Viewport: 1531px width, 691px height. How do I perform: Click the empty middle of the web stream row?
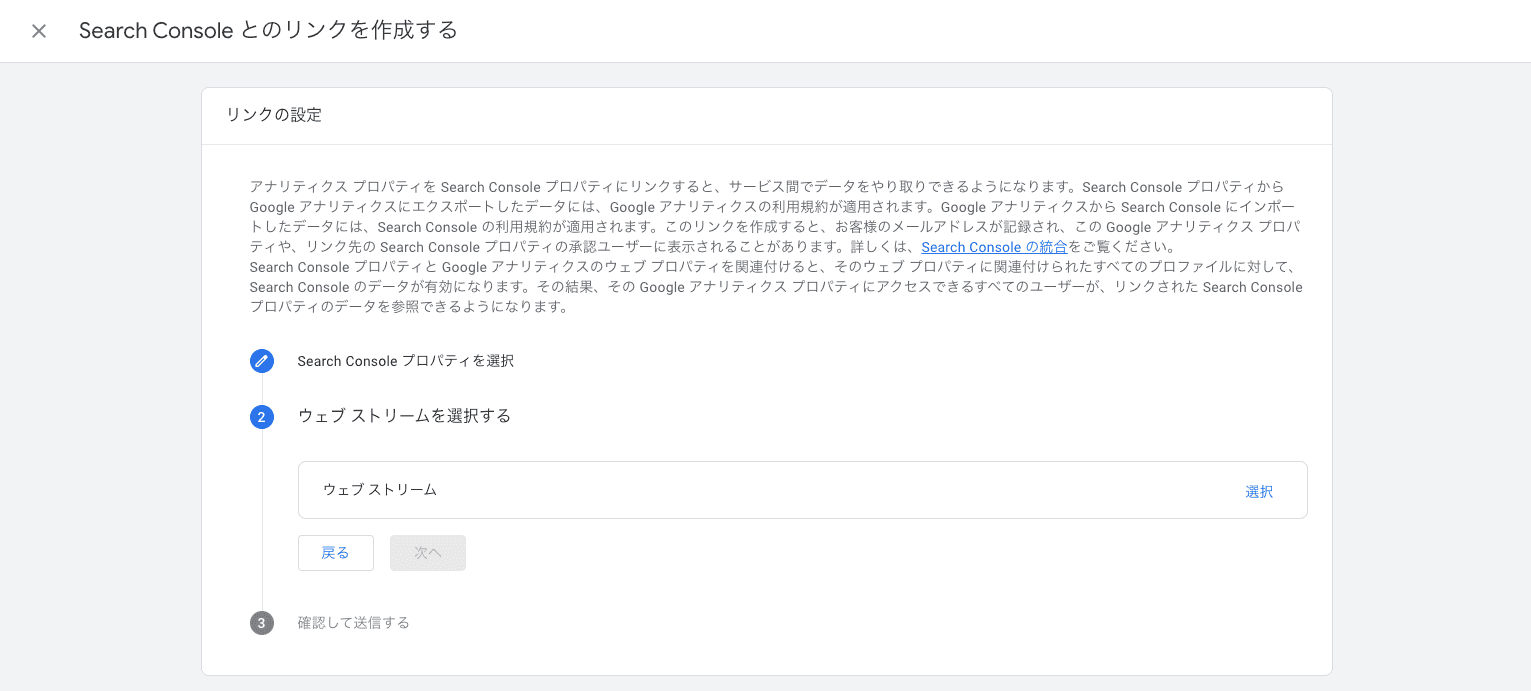coord(800,490)
